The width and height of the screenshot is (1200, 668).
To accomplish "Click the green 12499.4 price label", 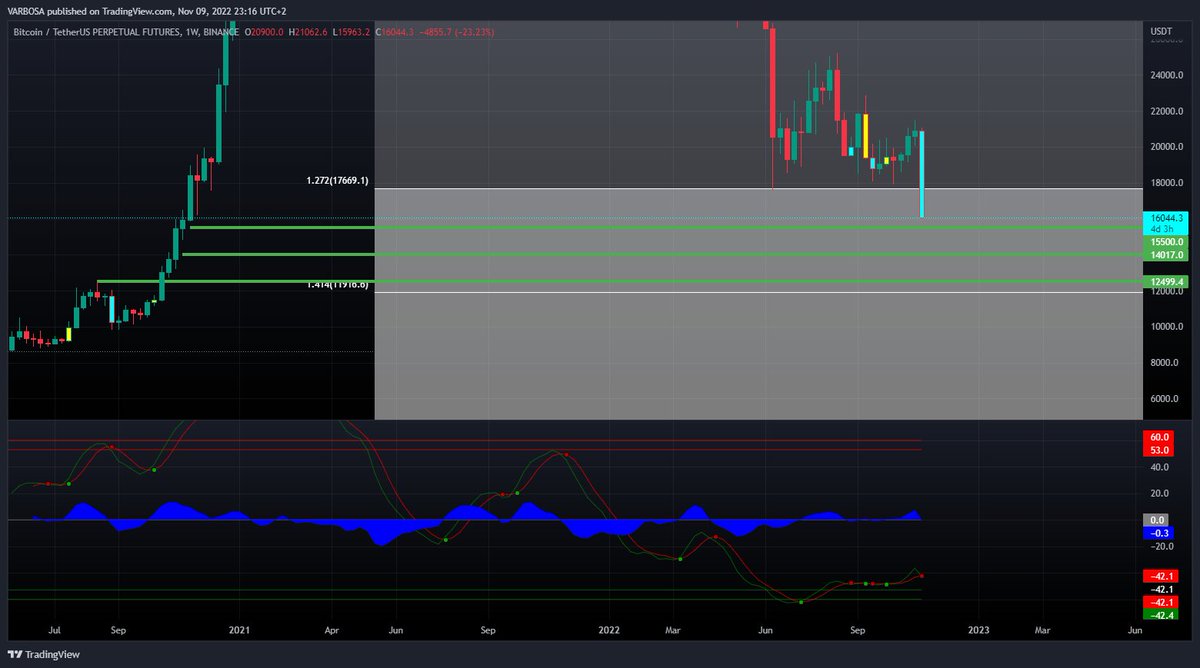I will (1167, 282).
